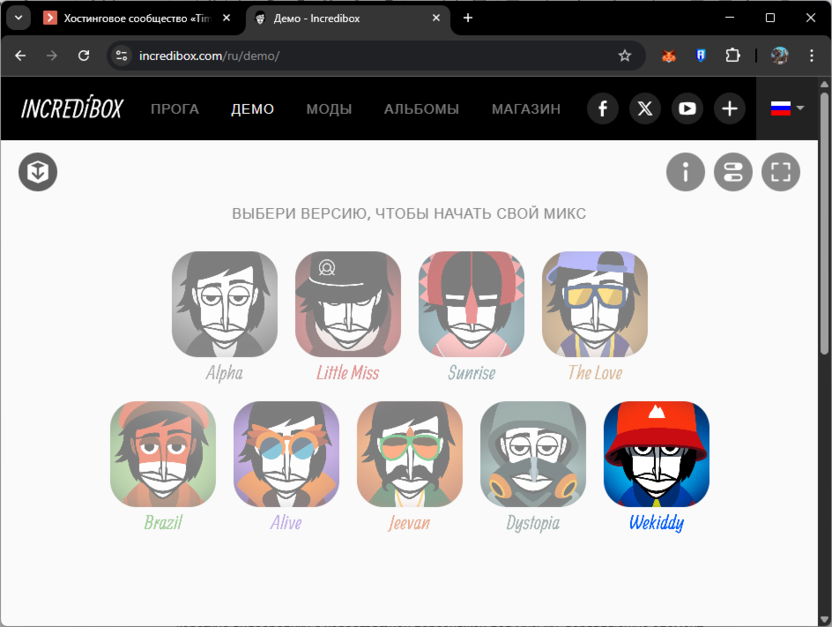Select the Sunrise version

click(x=471, y=304)
